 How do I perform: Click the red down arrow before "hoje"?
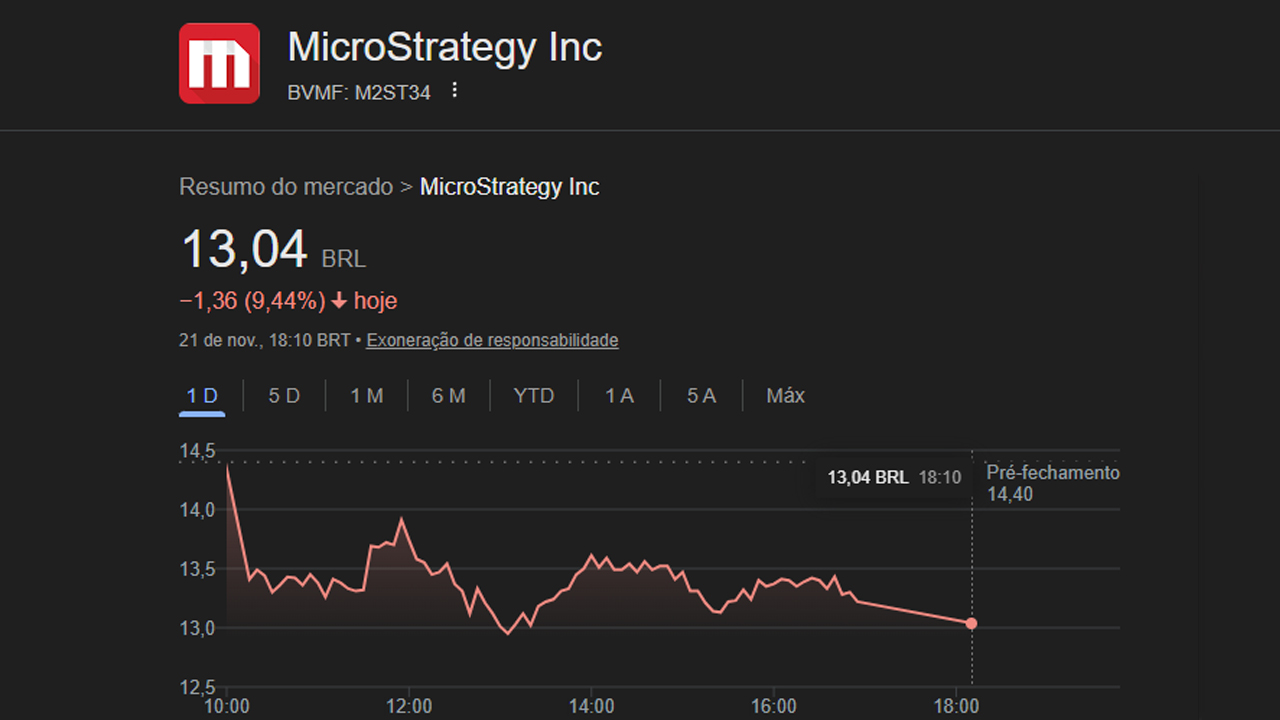coord(340,301)
